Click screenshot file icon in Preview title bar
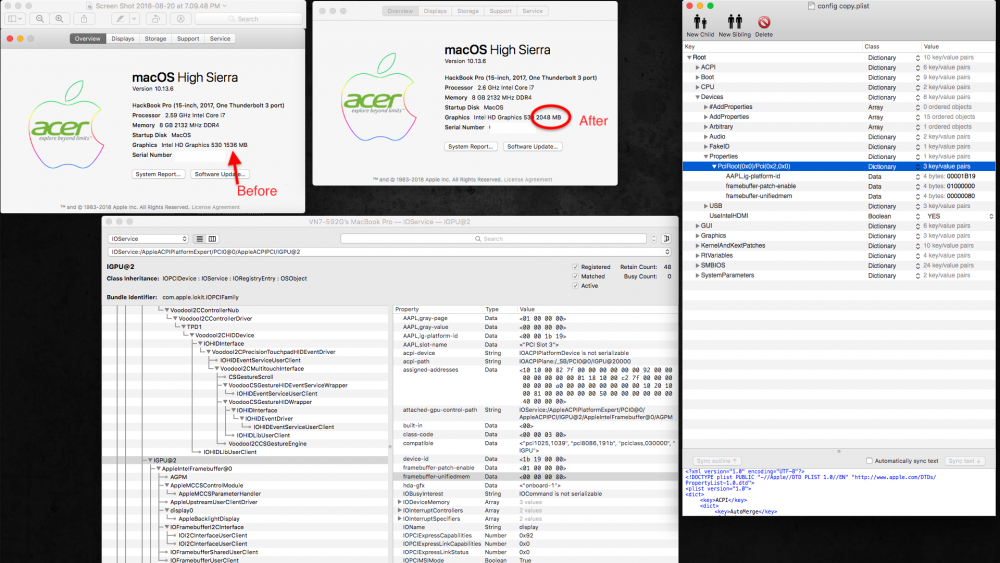 point(90,6)
